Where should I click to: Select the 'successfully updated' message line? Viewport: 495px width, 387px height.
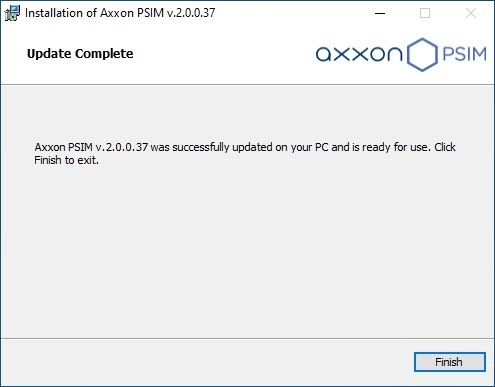[x=245, y=147]
